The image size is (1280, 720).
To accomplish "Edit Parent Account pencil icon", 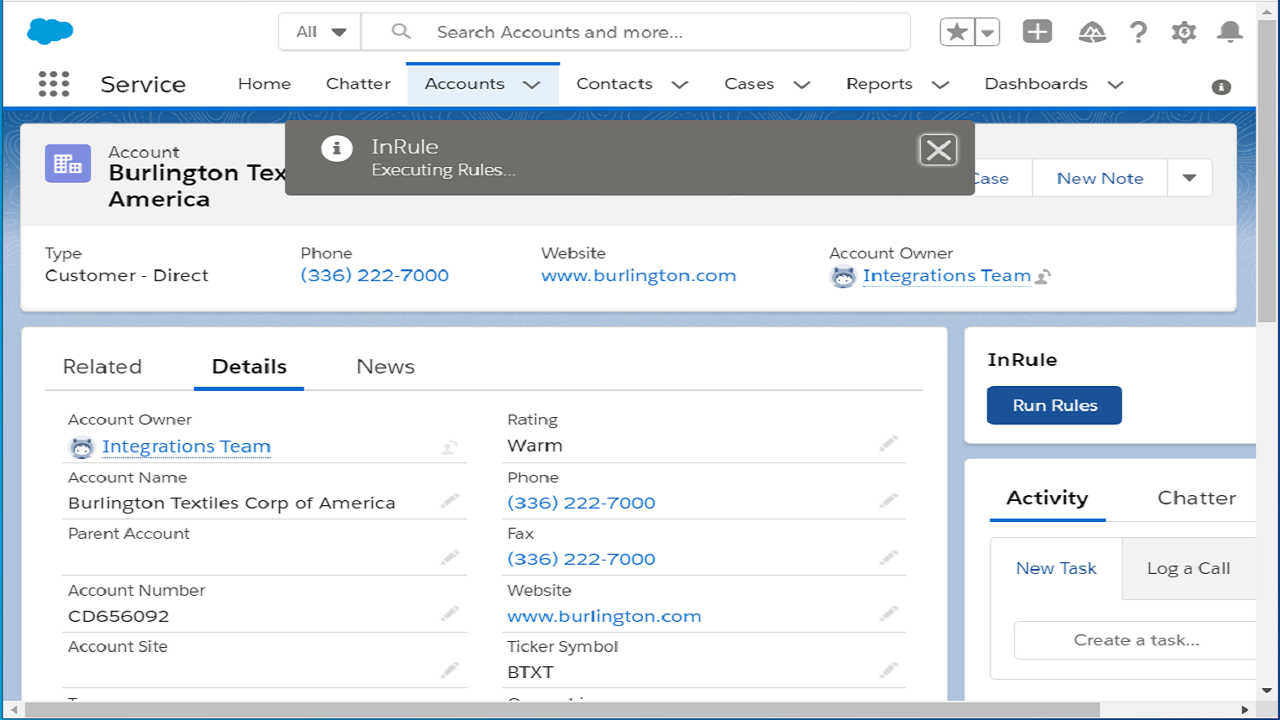I will coord(450,557).
